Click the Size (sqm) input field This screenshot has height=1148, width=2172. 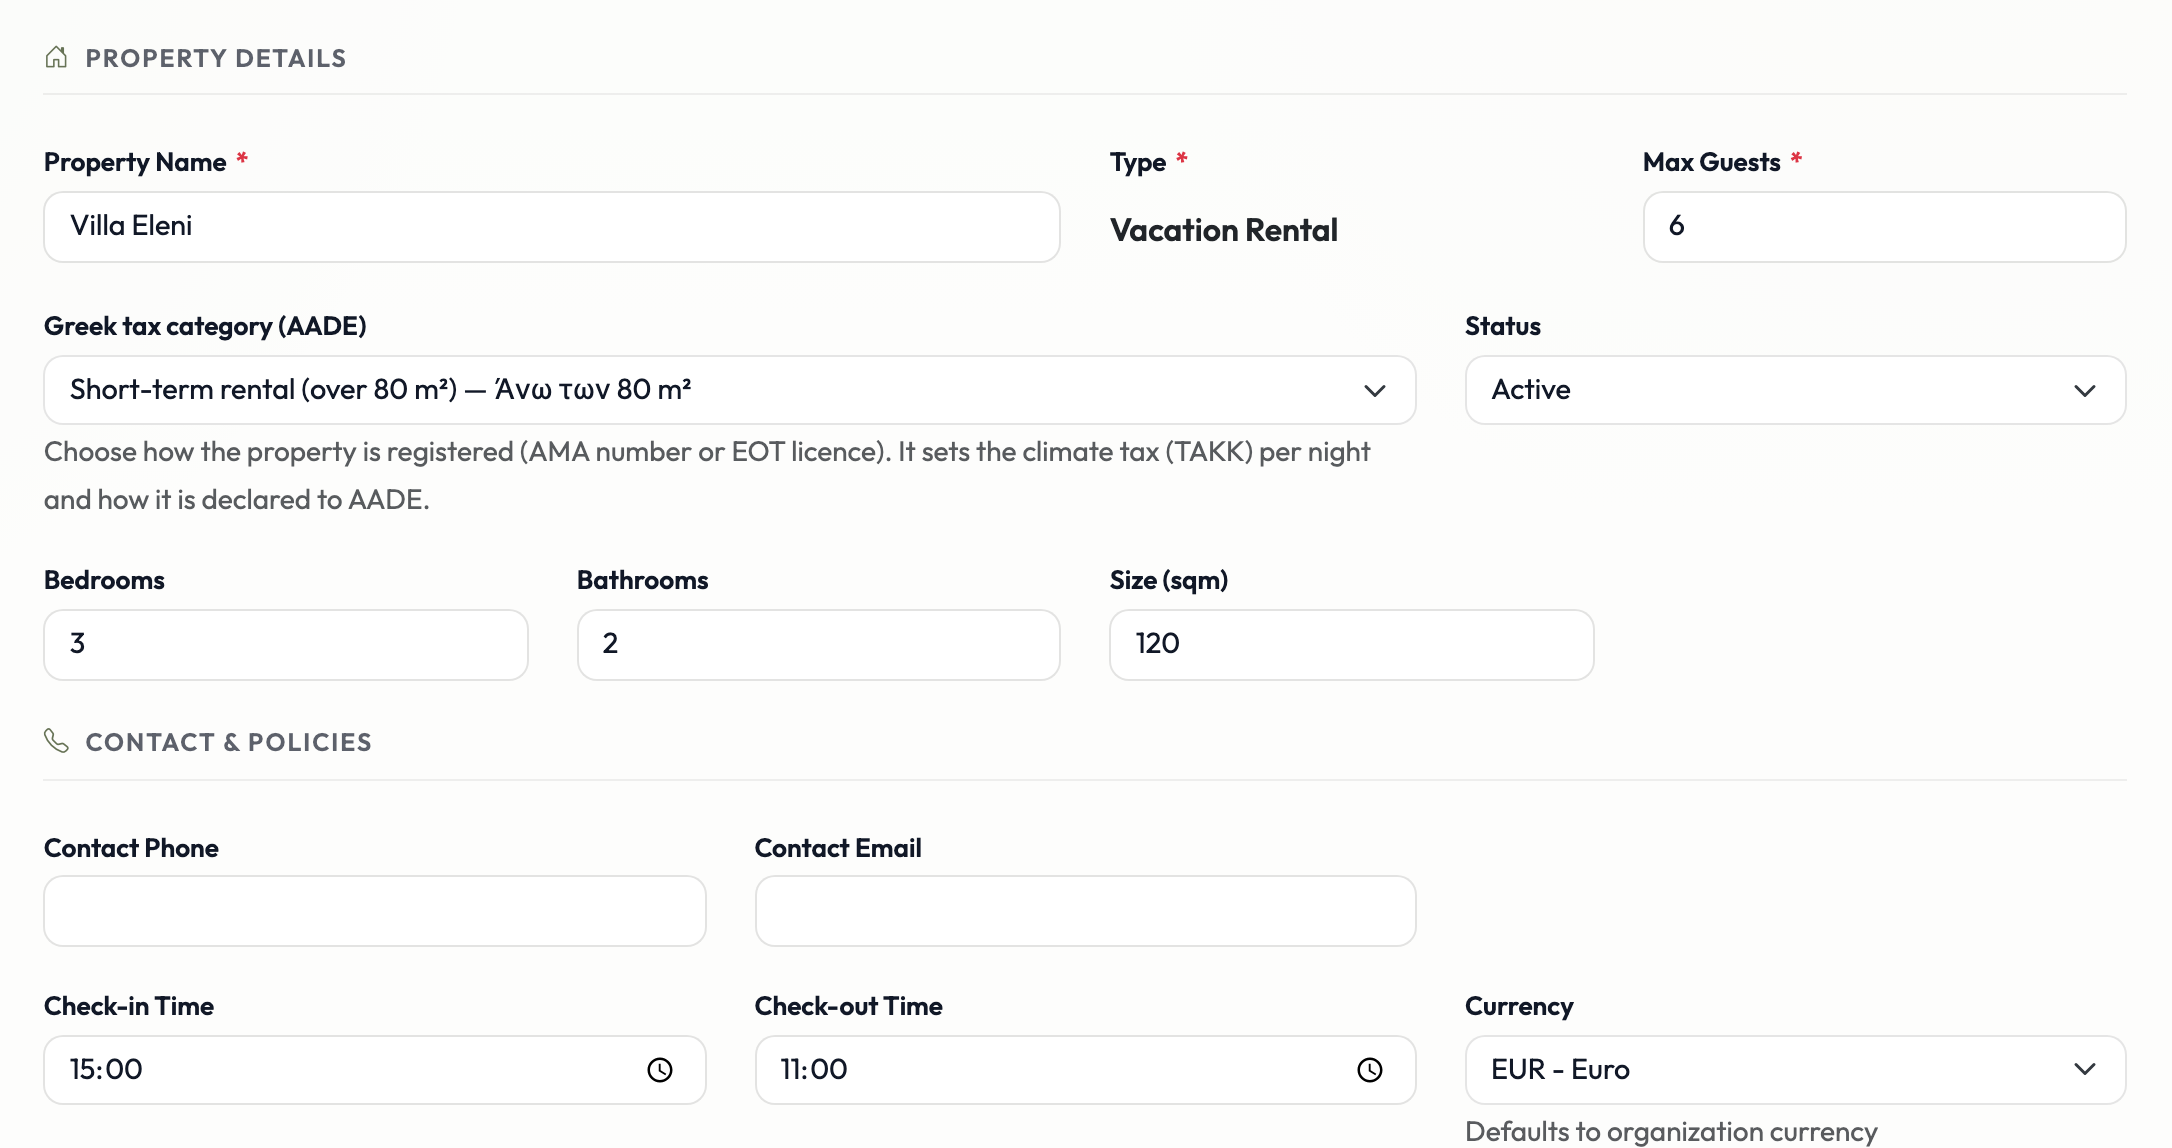pos(1352,645)
